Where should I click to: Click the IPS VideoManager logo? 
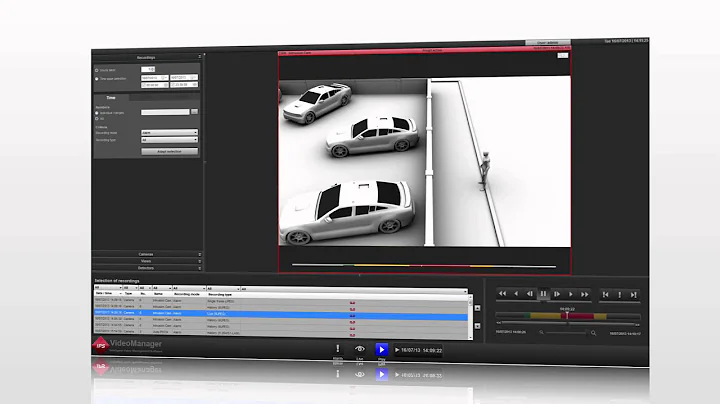pos(127,344)
